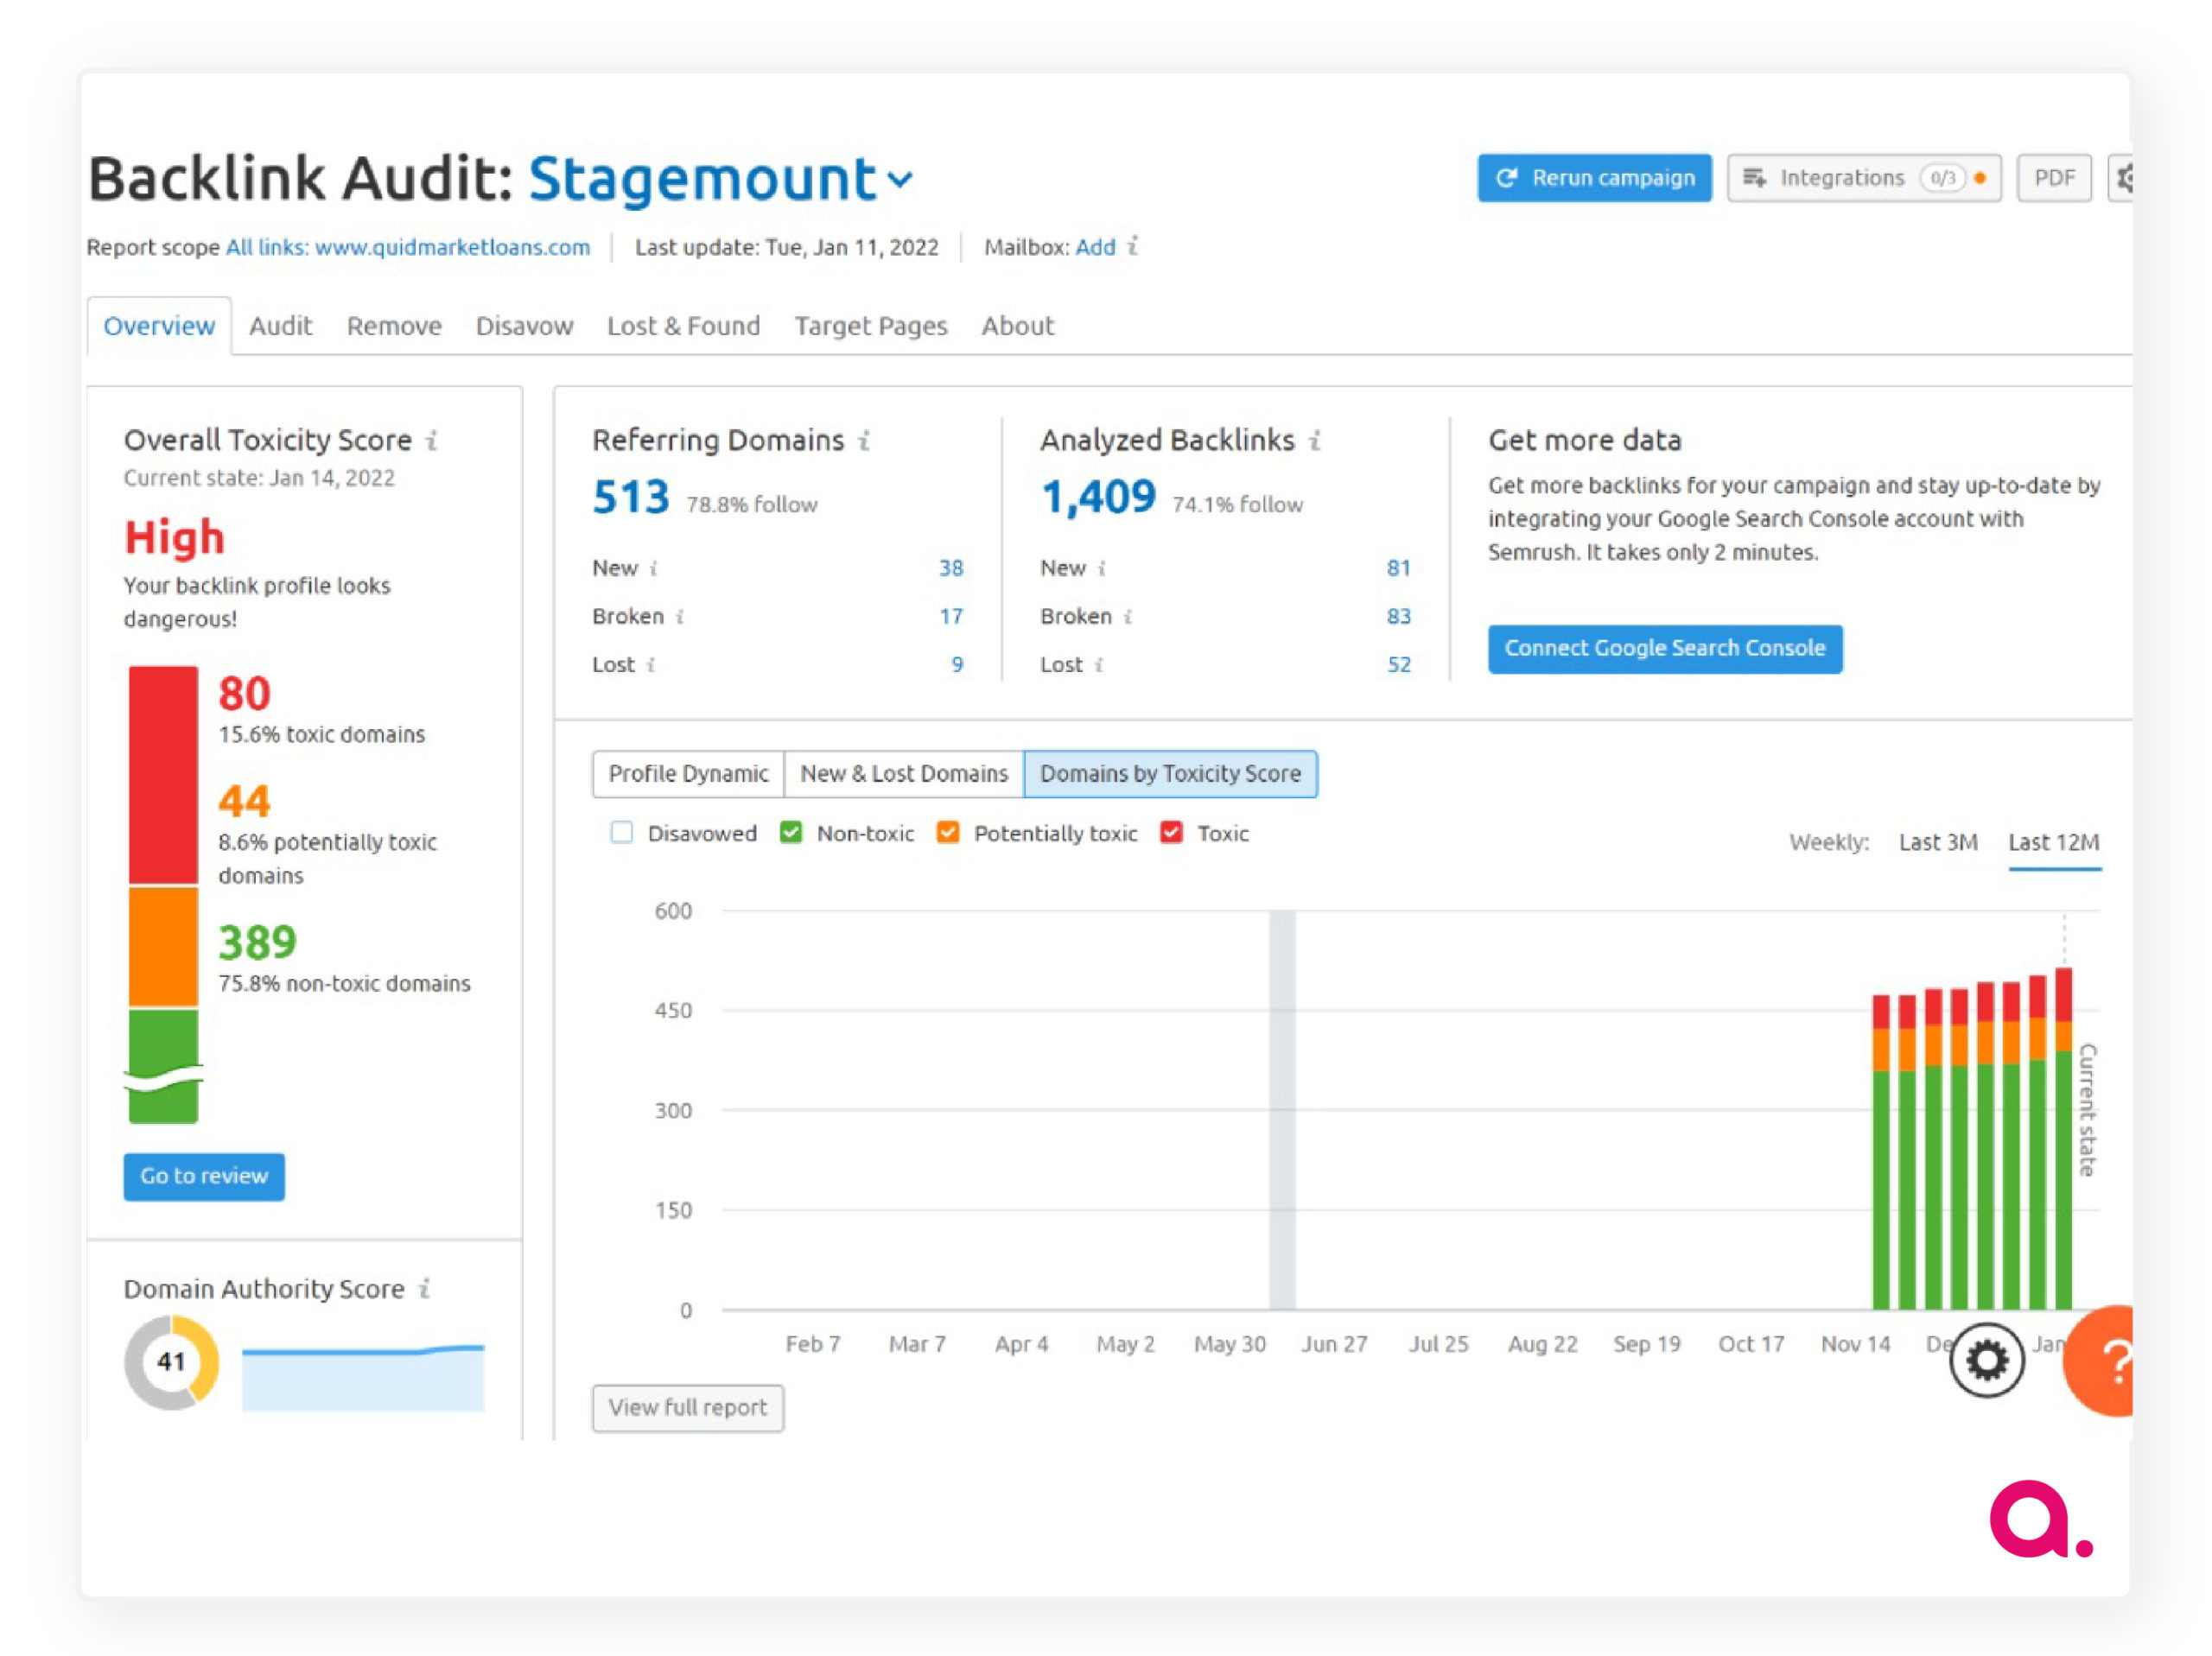Click the info icon beside Referring Domains Broken
The width and height of the screenshot is (2212, 1656).
(x=679, y=617)
